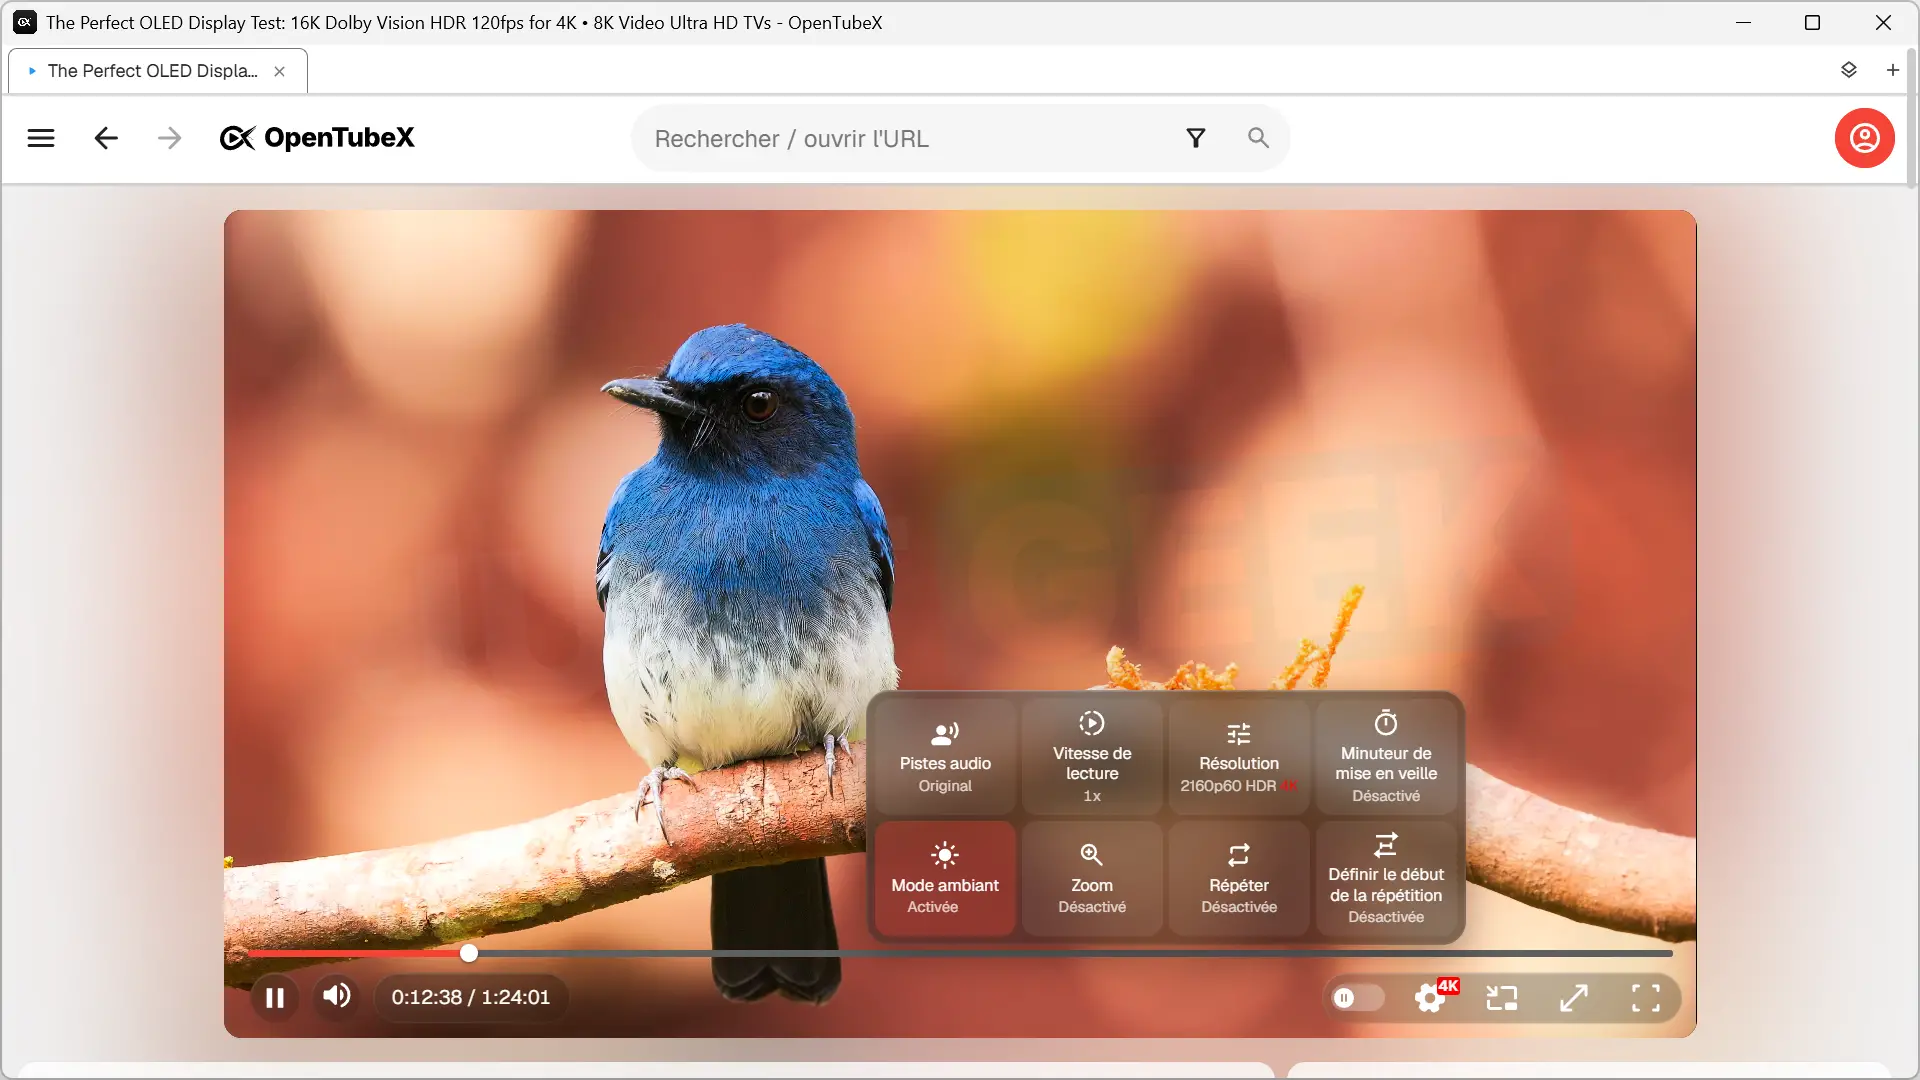Expand player with diagonal arrows icon
Screen dimensions: 1920x1080
tap(1574, 997)
